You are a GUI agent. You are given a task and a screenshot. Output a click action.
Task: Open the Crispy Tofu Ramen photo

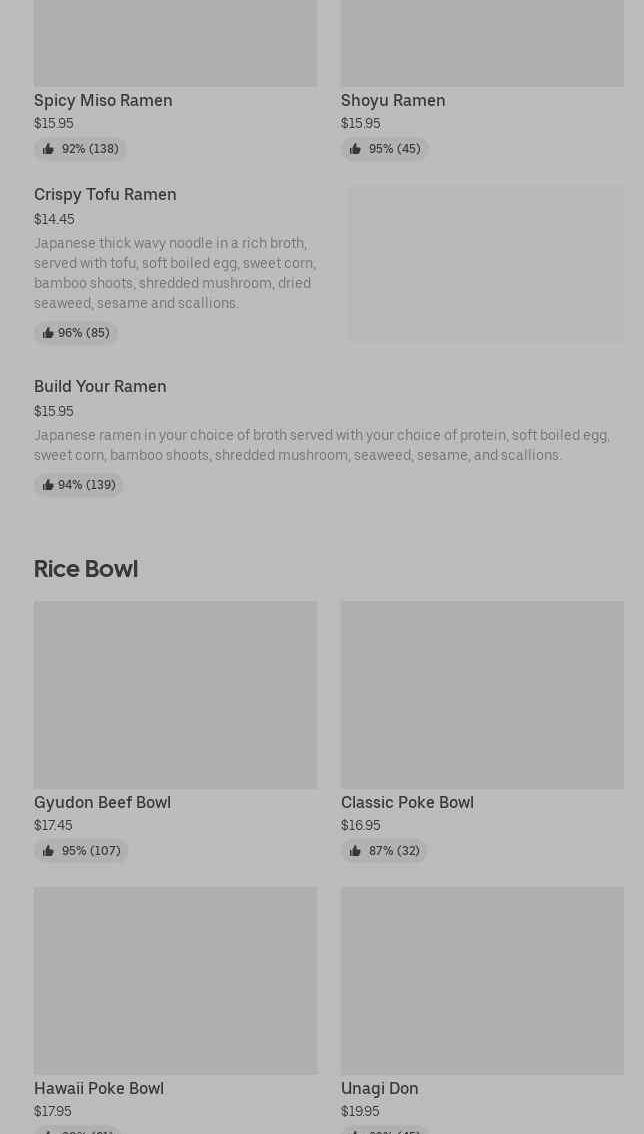point(486,264)
